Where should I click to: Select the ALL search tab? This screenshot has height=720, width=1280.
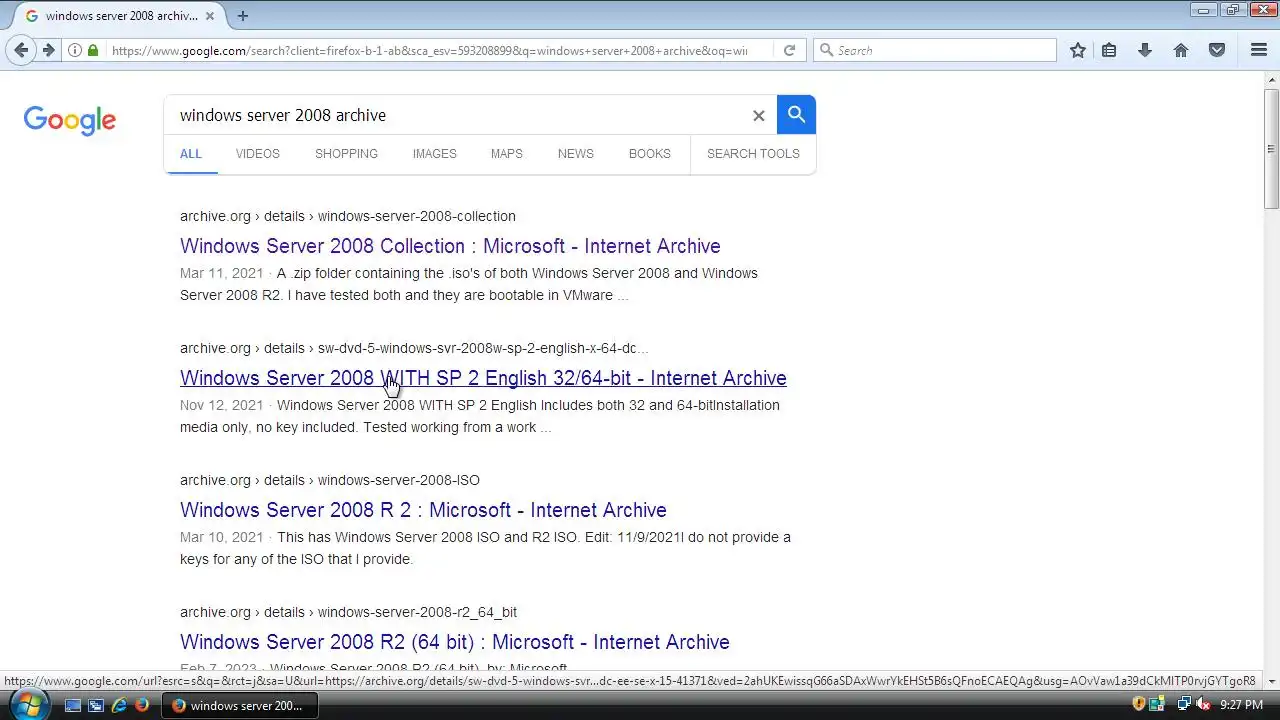click(x=191, y=154)
